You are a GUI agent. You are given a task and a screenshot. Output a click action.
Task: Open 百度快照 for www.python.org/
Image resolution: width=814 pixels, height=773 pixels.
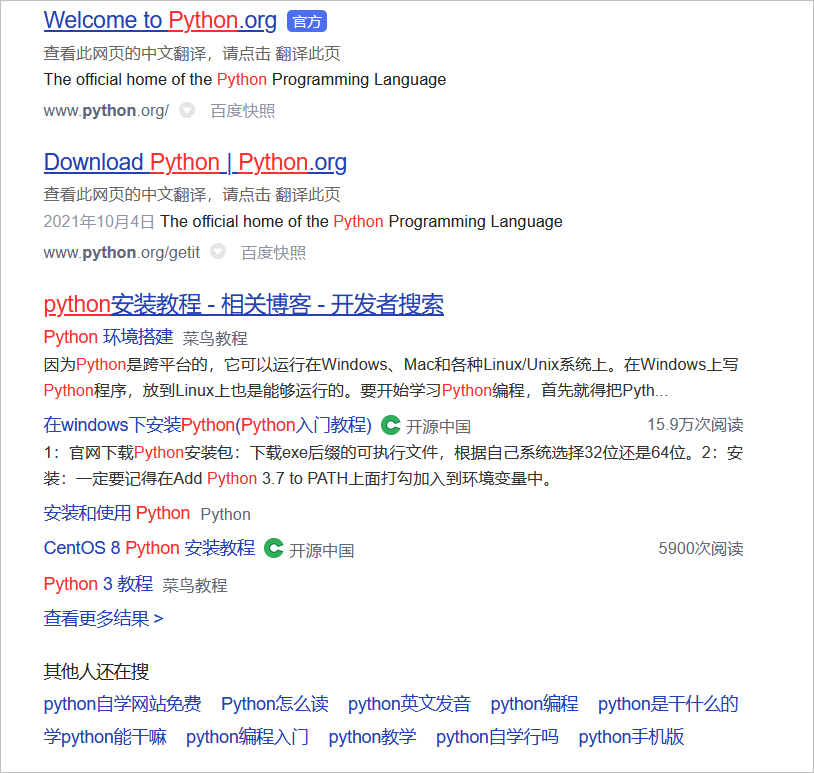(242, 111)
